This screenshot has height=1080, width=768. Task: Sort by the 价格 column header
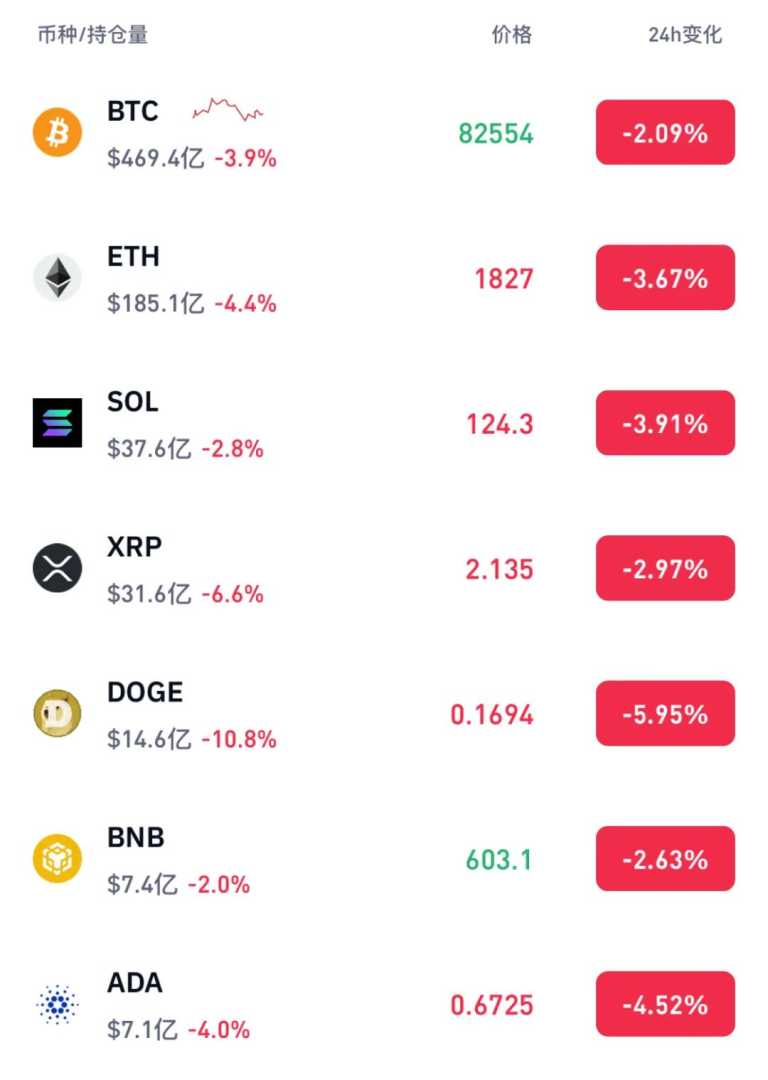pos(512,35)
